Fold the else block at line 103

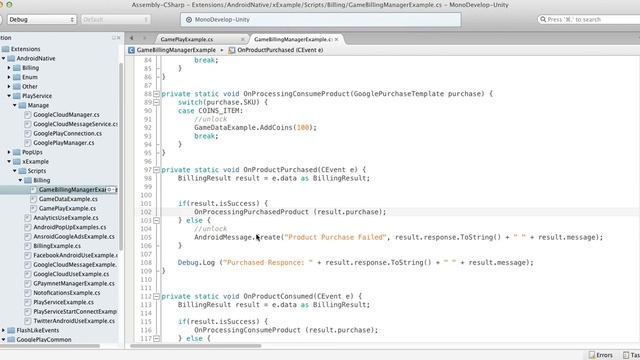pyautogui.click(x=156, y=220)
